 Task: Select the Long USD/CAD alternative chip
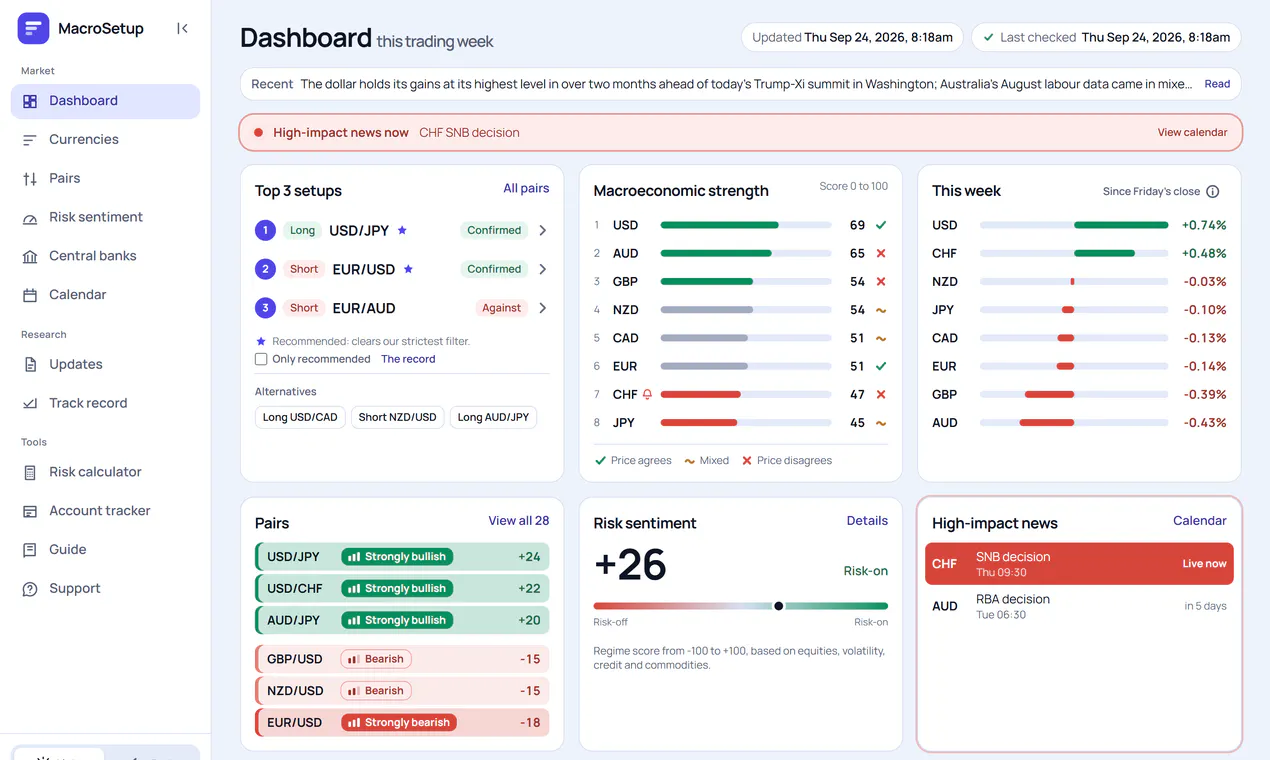click(x=300, y=417)
